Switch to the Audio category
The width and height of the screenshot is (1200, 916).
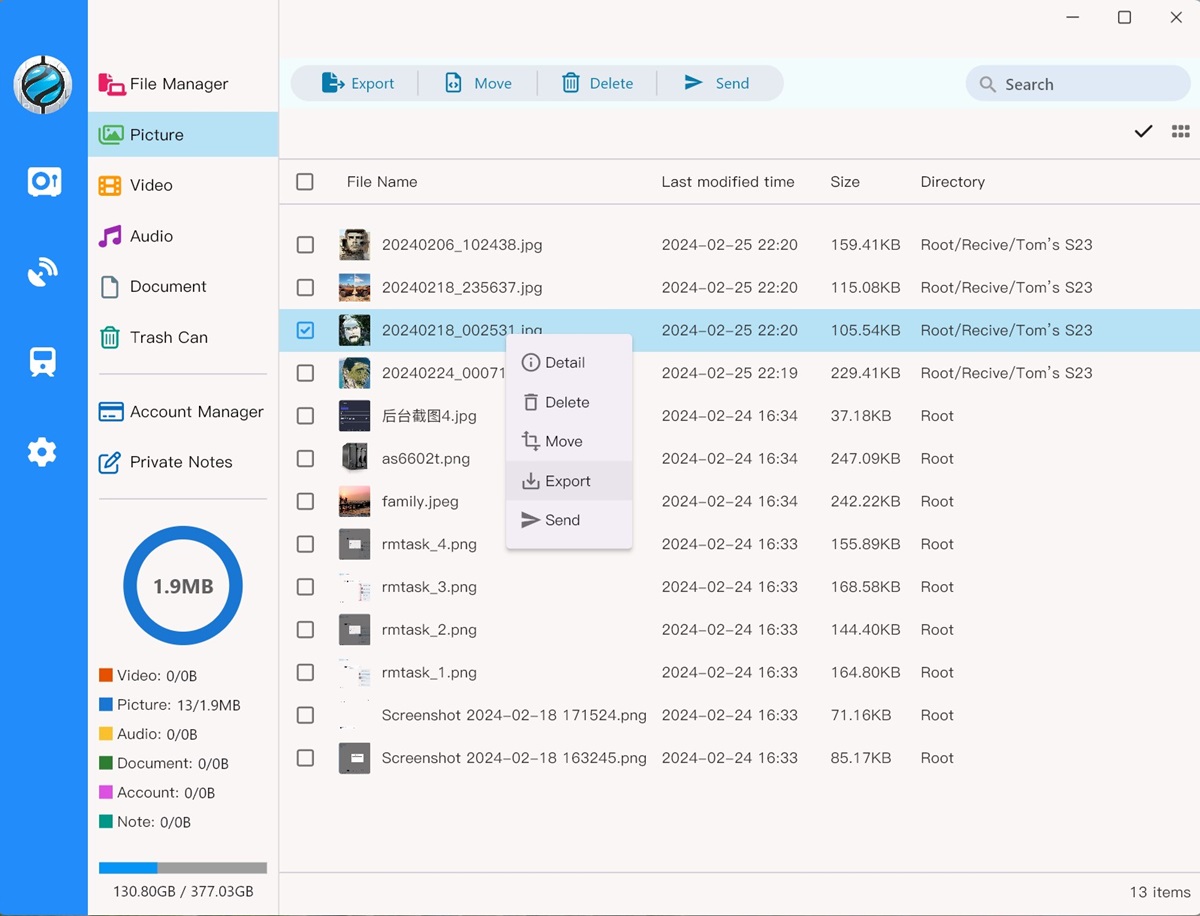pyautogui.click(x=183, y=236)
